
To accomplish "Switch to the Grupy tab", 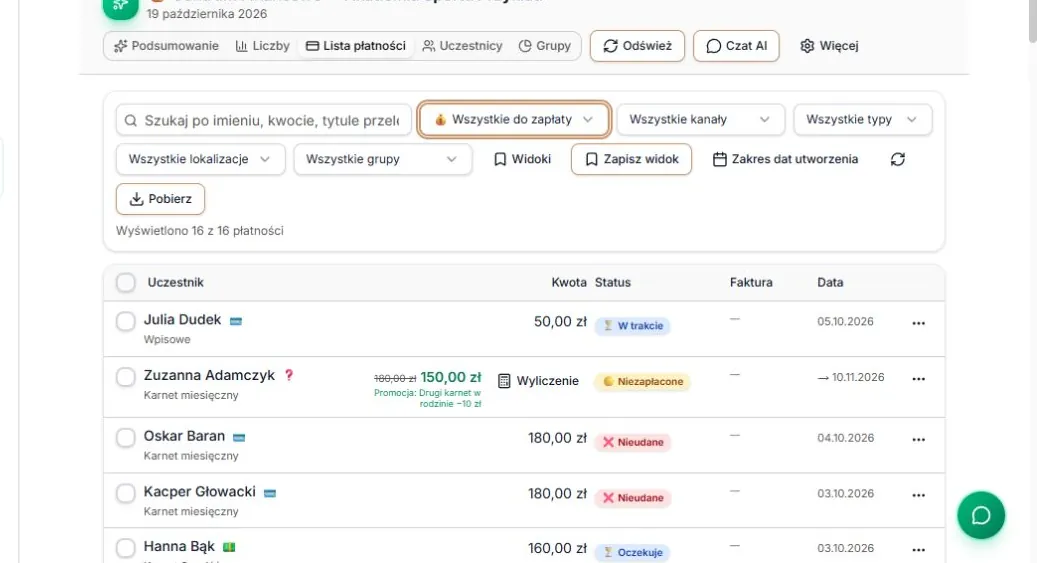I will [x=545, y=46].
